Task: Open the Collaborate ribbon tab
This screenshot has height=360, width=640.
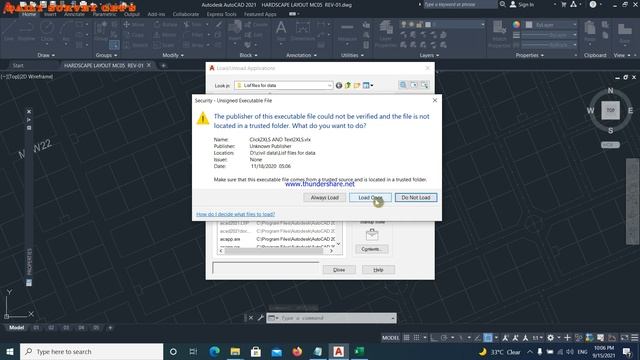Action: tap(186, 14)
